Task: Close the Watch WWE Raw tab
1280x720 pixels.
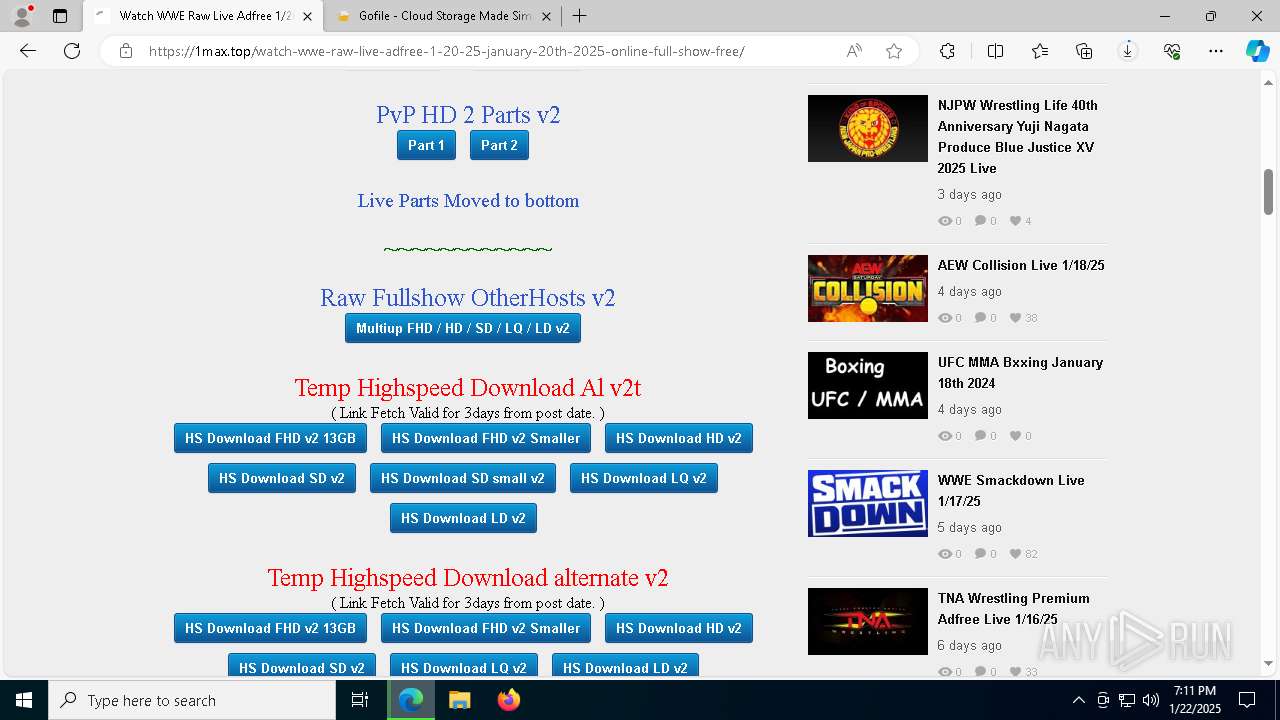Action: [307, 16]
